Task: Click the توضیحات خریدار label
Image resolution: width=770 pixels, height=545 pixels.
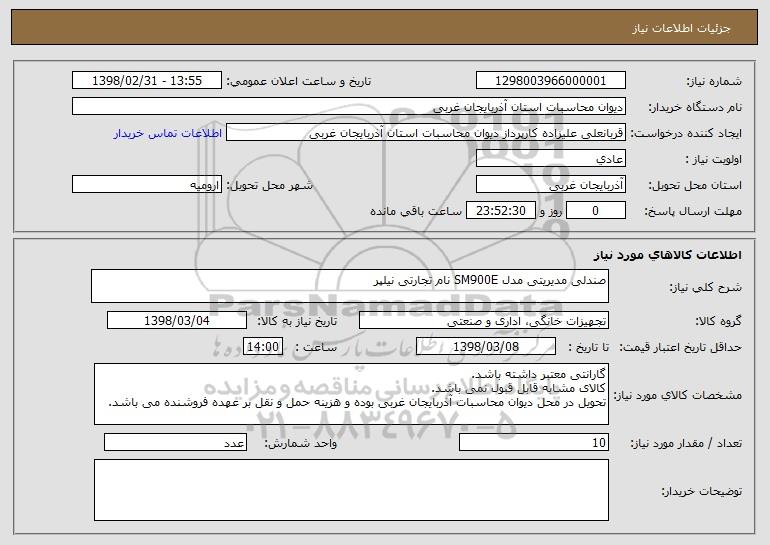Action: (701, 491)
